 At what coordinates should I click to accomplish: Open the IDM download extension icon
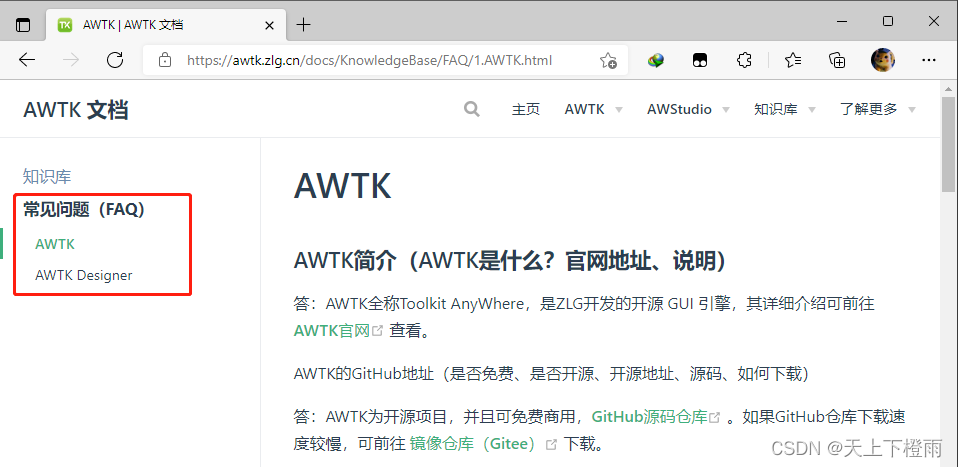(x=656, y=60)
